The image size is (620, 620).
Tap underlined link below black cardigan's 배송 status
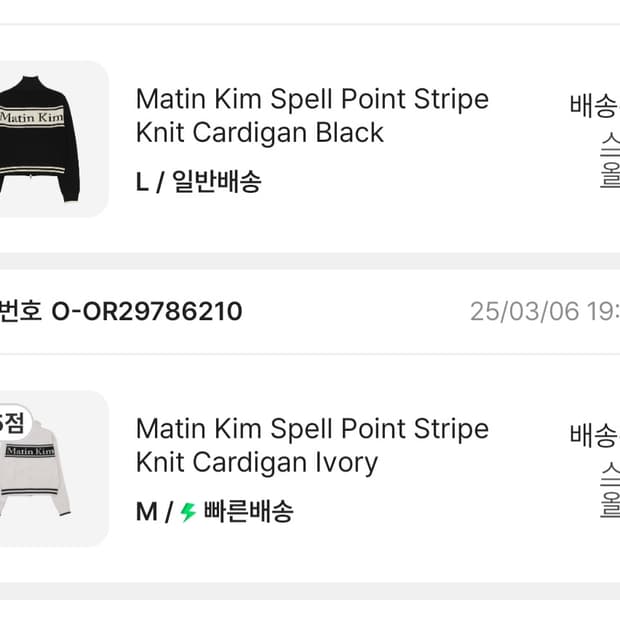click(609, 158)
